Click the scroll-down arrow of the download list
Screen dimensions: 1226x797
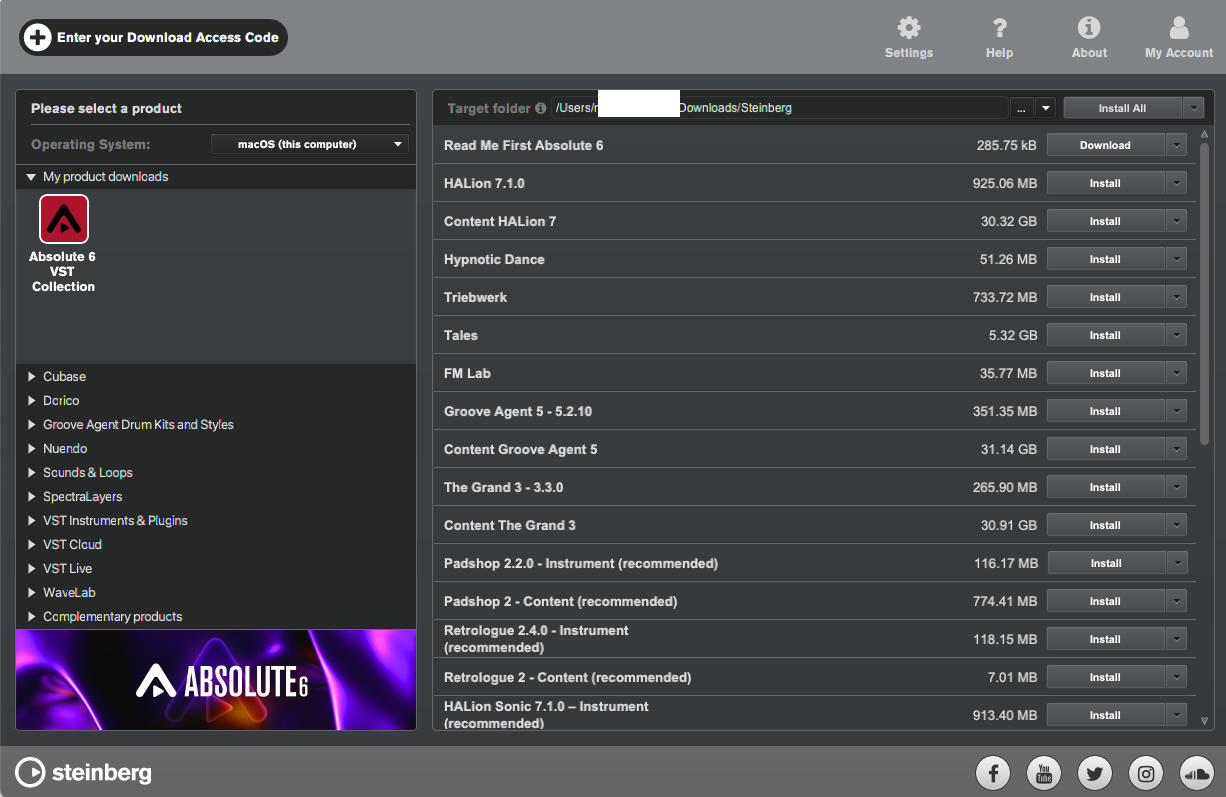click(x=1205, y=719)
